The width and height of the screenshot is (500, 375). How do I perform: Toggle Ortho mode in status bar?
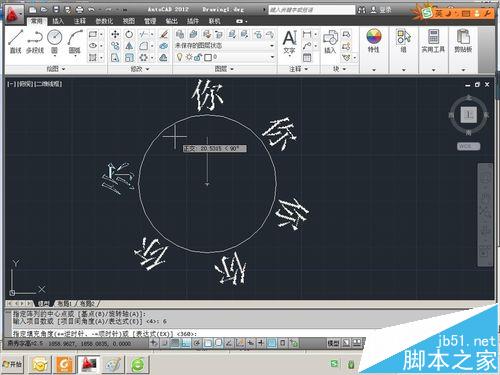186,343
